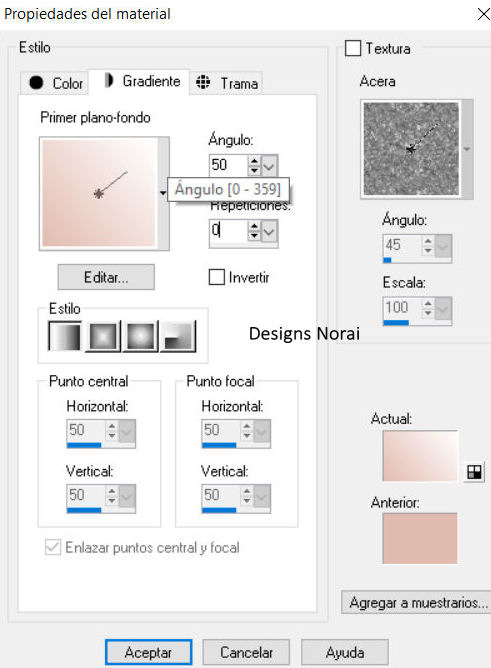The image size is (491, 668).
Task: Toggle the Invertir checkbox
Action: 217,277
